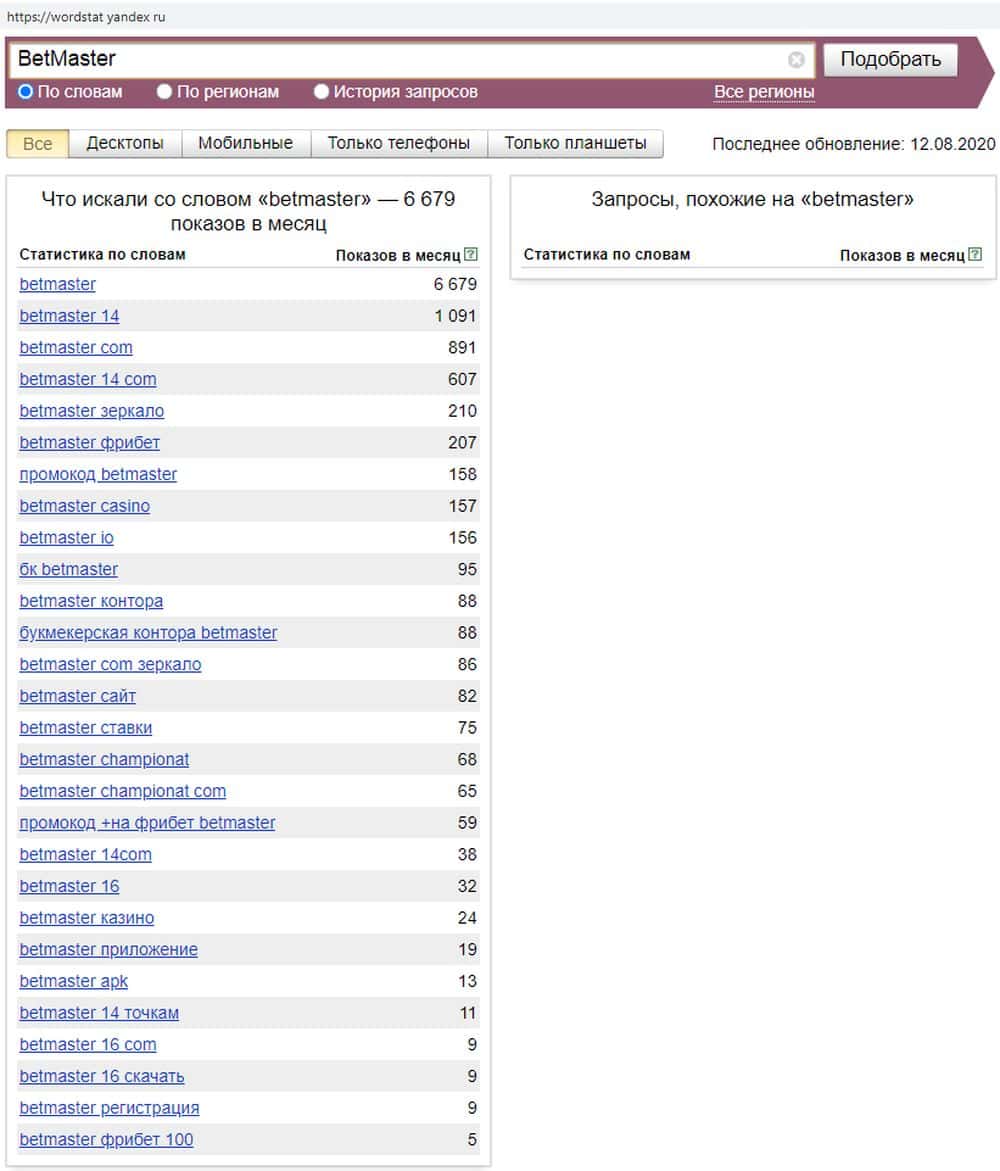Open the betmaster фрибет link

(89, 443)
